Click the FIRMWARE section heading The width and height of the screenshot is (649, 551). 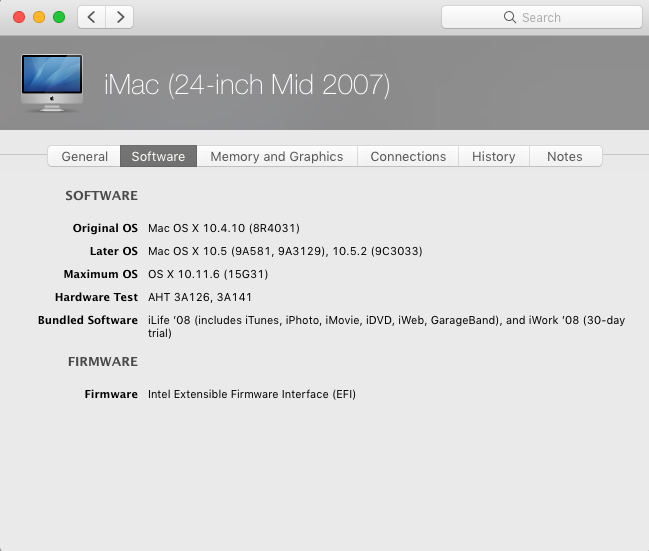click(x=103, y=361)
